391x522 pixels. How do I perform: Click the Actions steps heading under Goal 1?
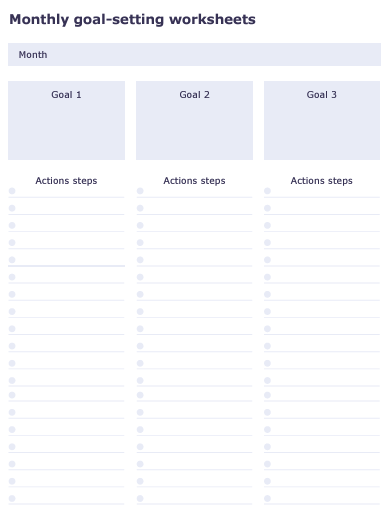(x=66, y=181)
